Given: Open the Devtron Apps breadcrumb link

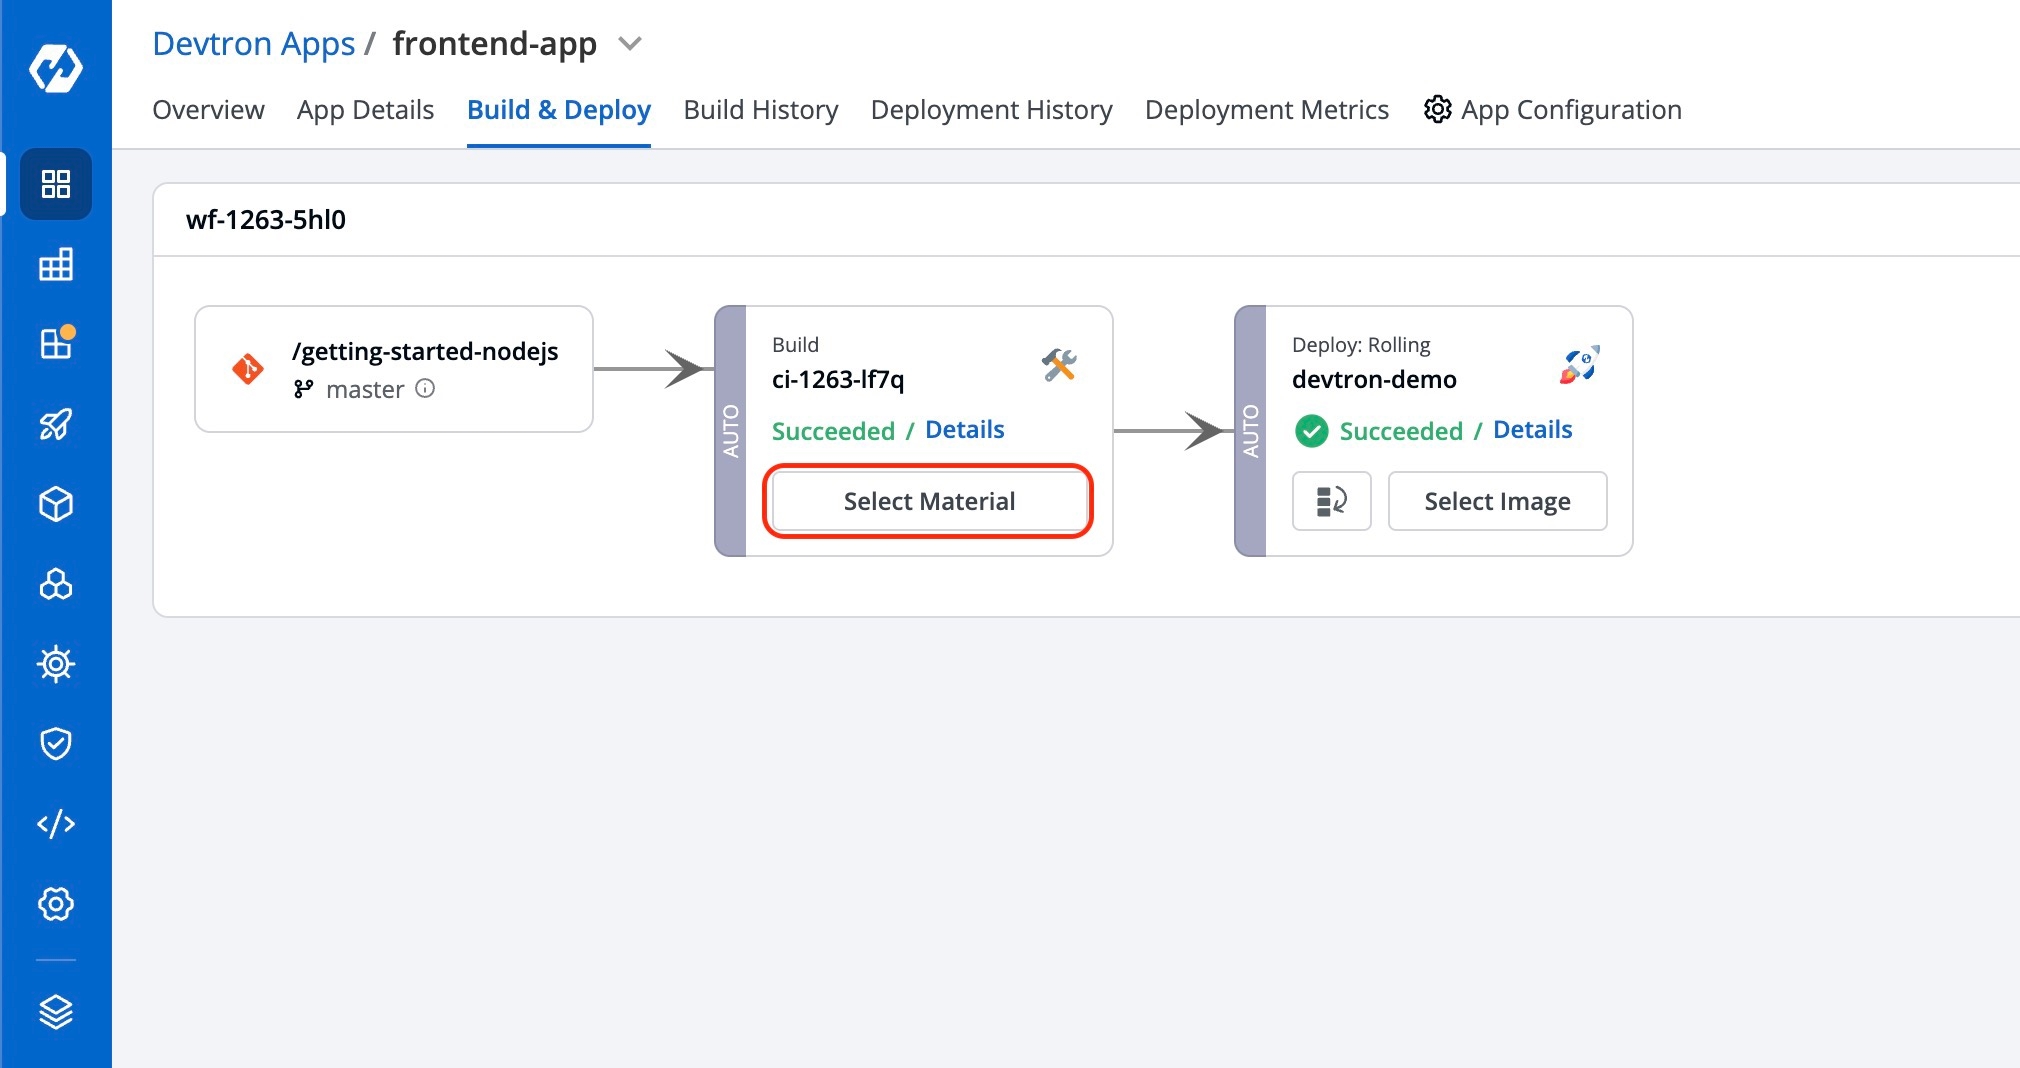Looking at the screenshot, I should pyautogui.click(x=254, y=44).
